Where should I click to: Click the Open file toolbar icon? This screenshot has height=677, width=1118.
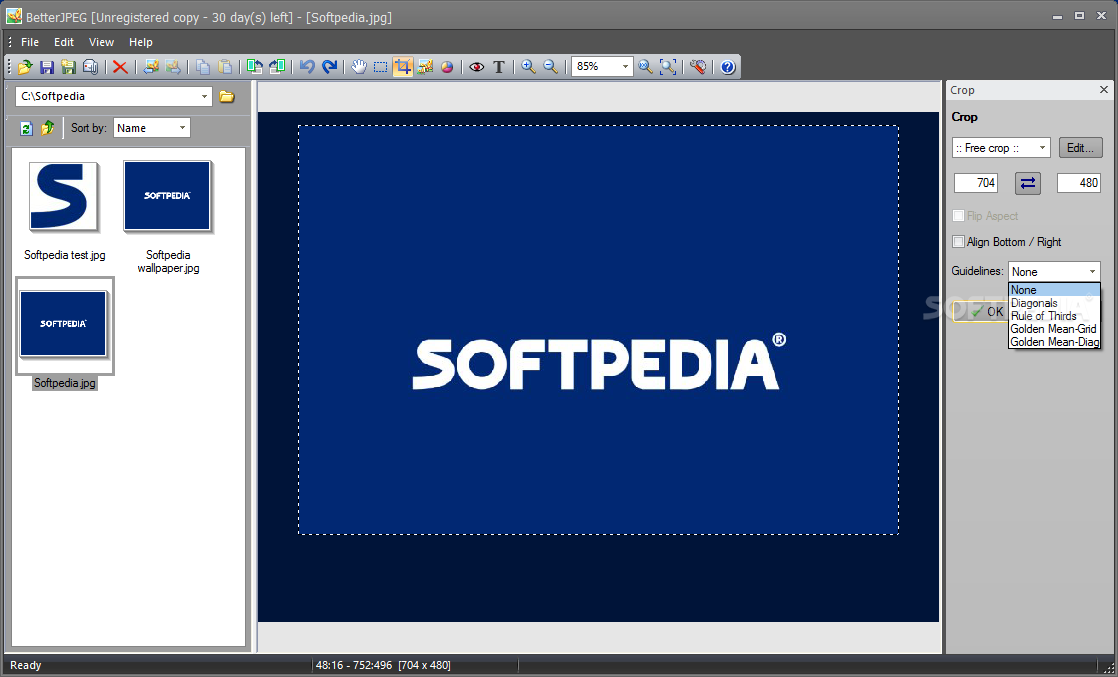pos(25,67)
